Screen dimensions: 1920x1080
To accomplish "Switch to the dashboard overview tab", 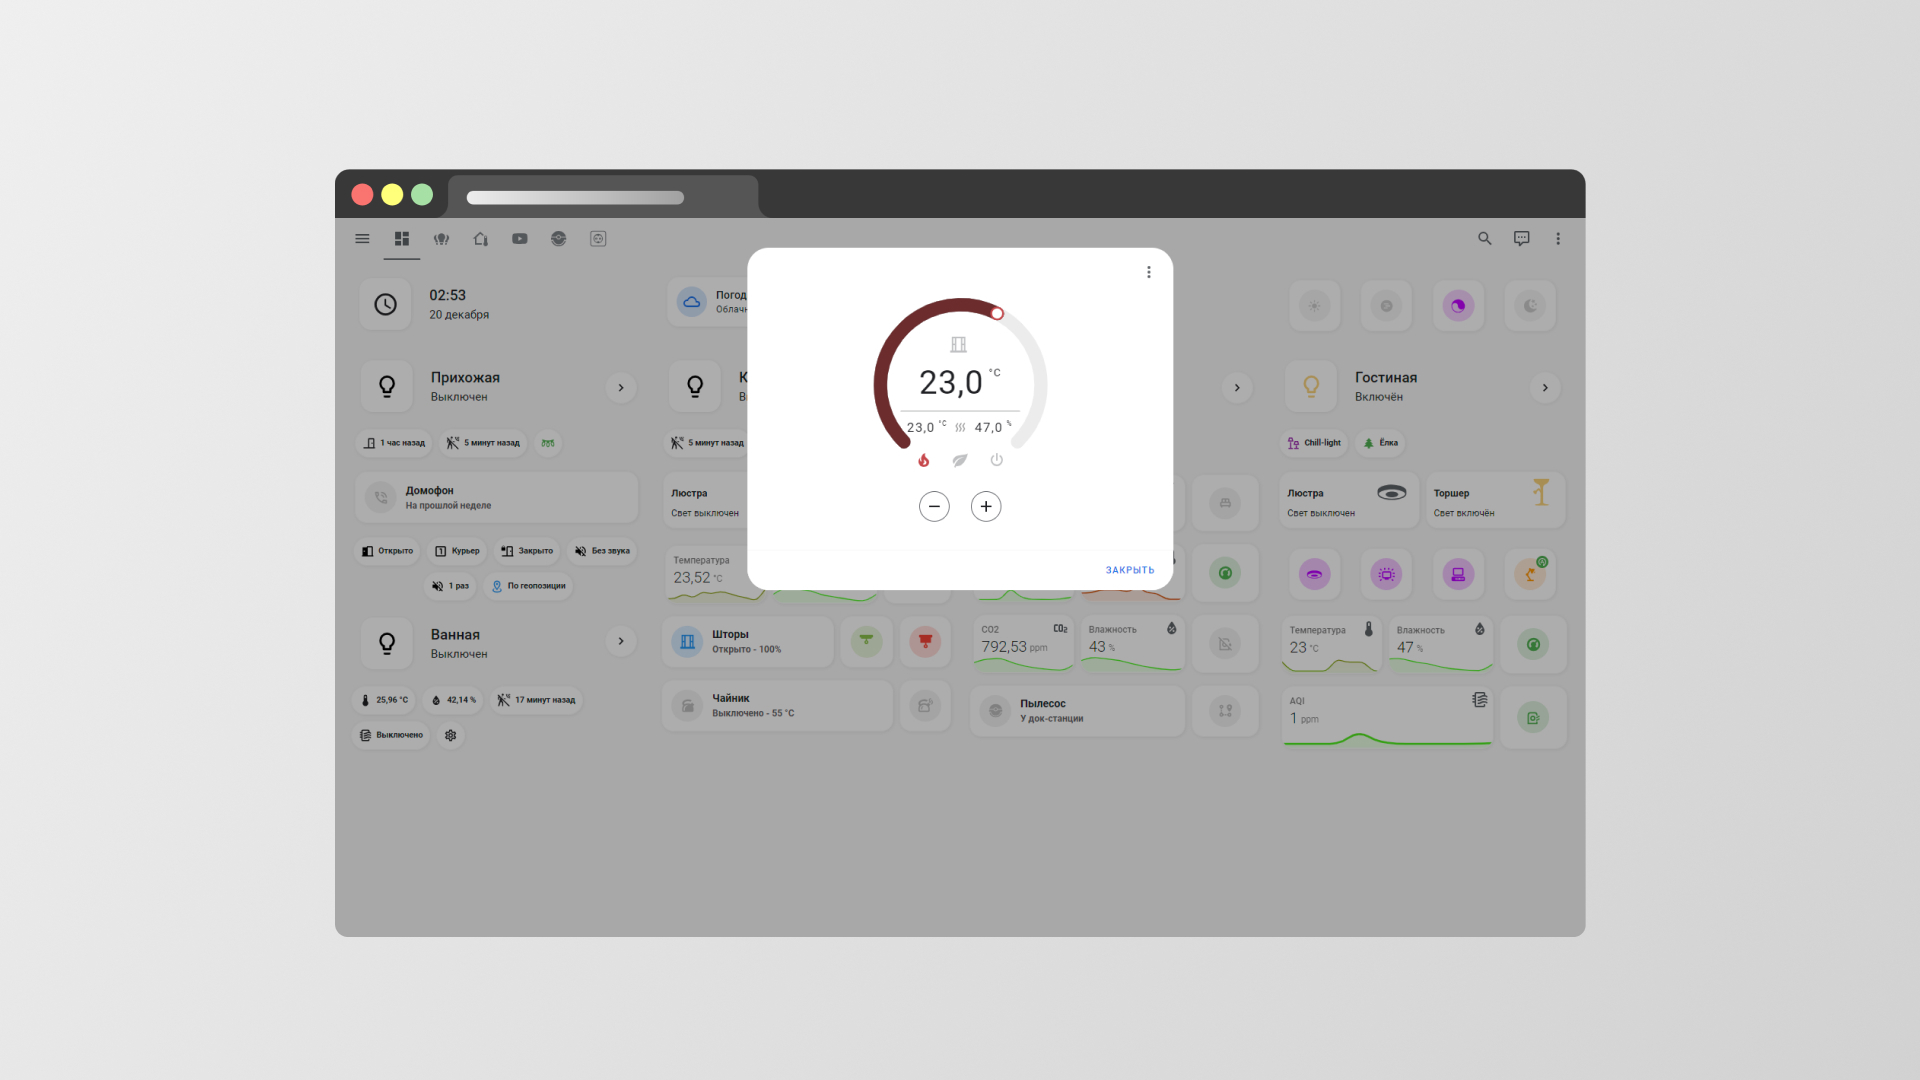I will (x=402, y=239).
